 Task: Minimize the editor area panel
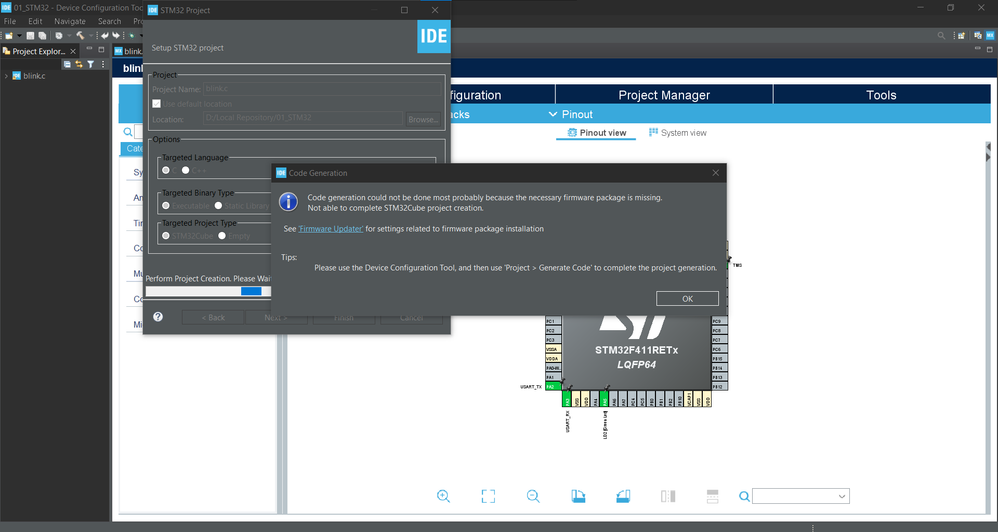tap(978, 48)
